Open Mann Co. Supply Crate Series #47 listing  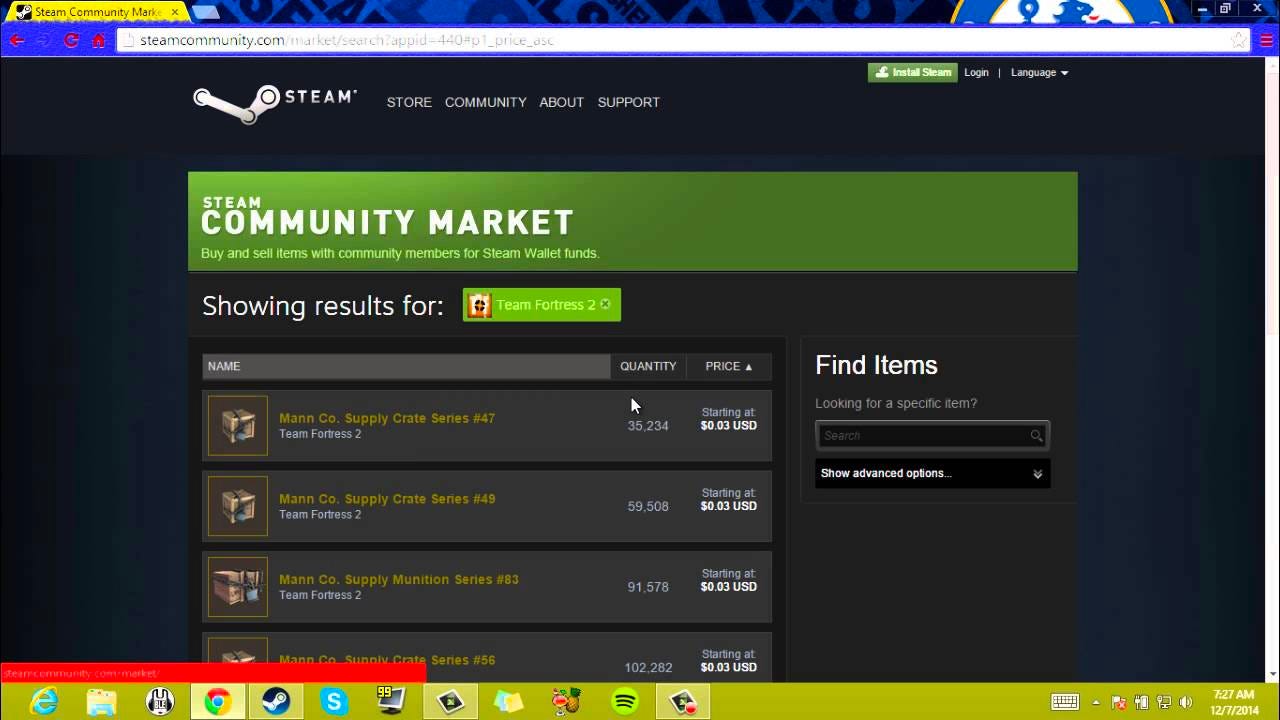(387, 418)
